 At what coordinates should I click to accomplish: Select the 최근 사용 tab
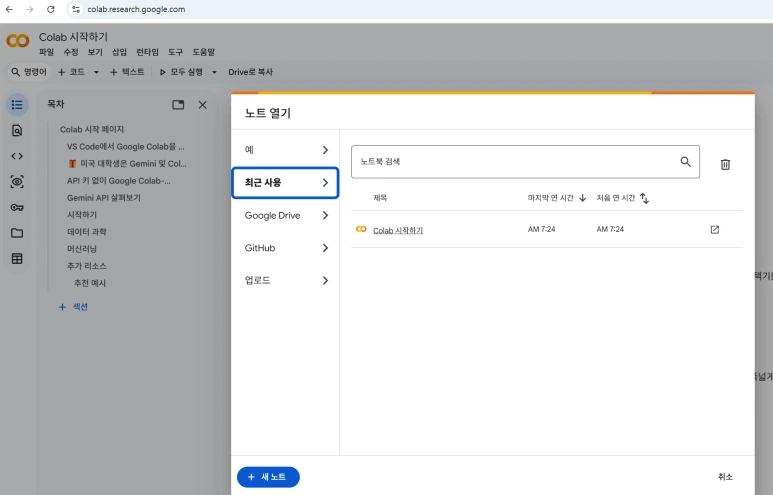point(285,183)
